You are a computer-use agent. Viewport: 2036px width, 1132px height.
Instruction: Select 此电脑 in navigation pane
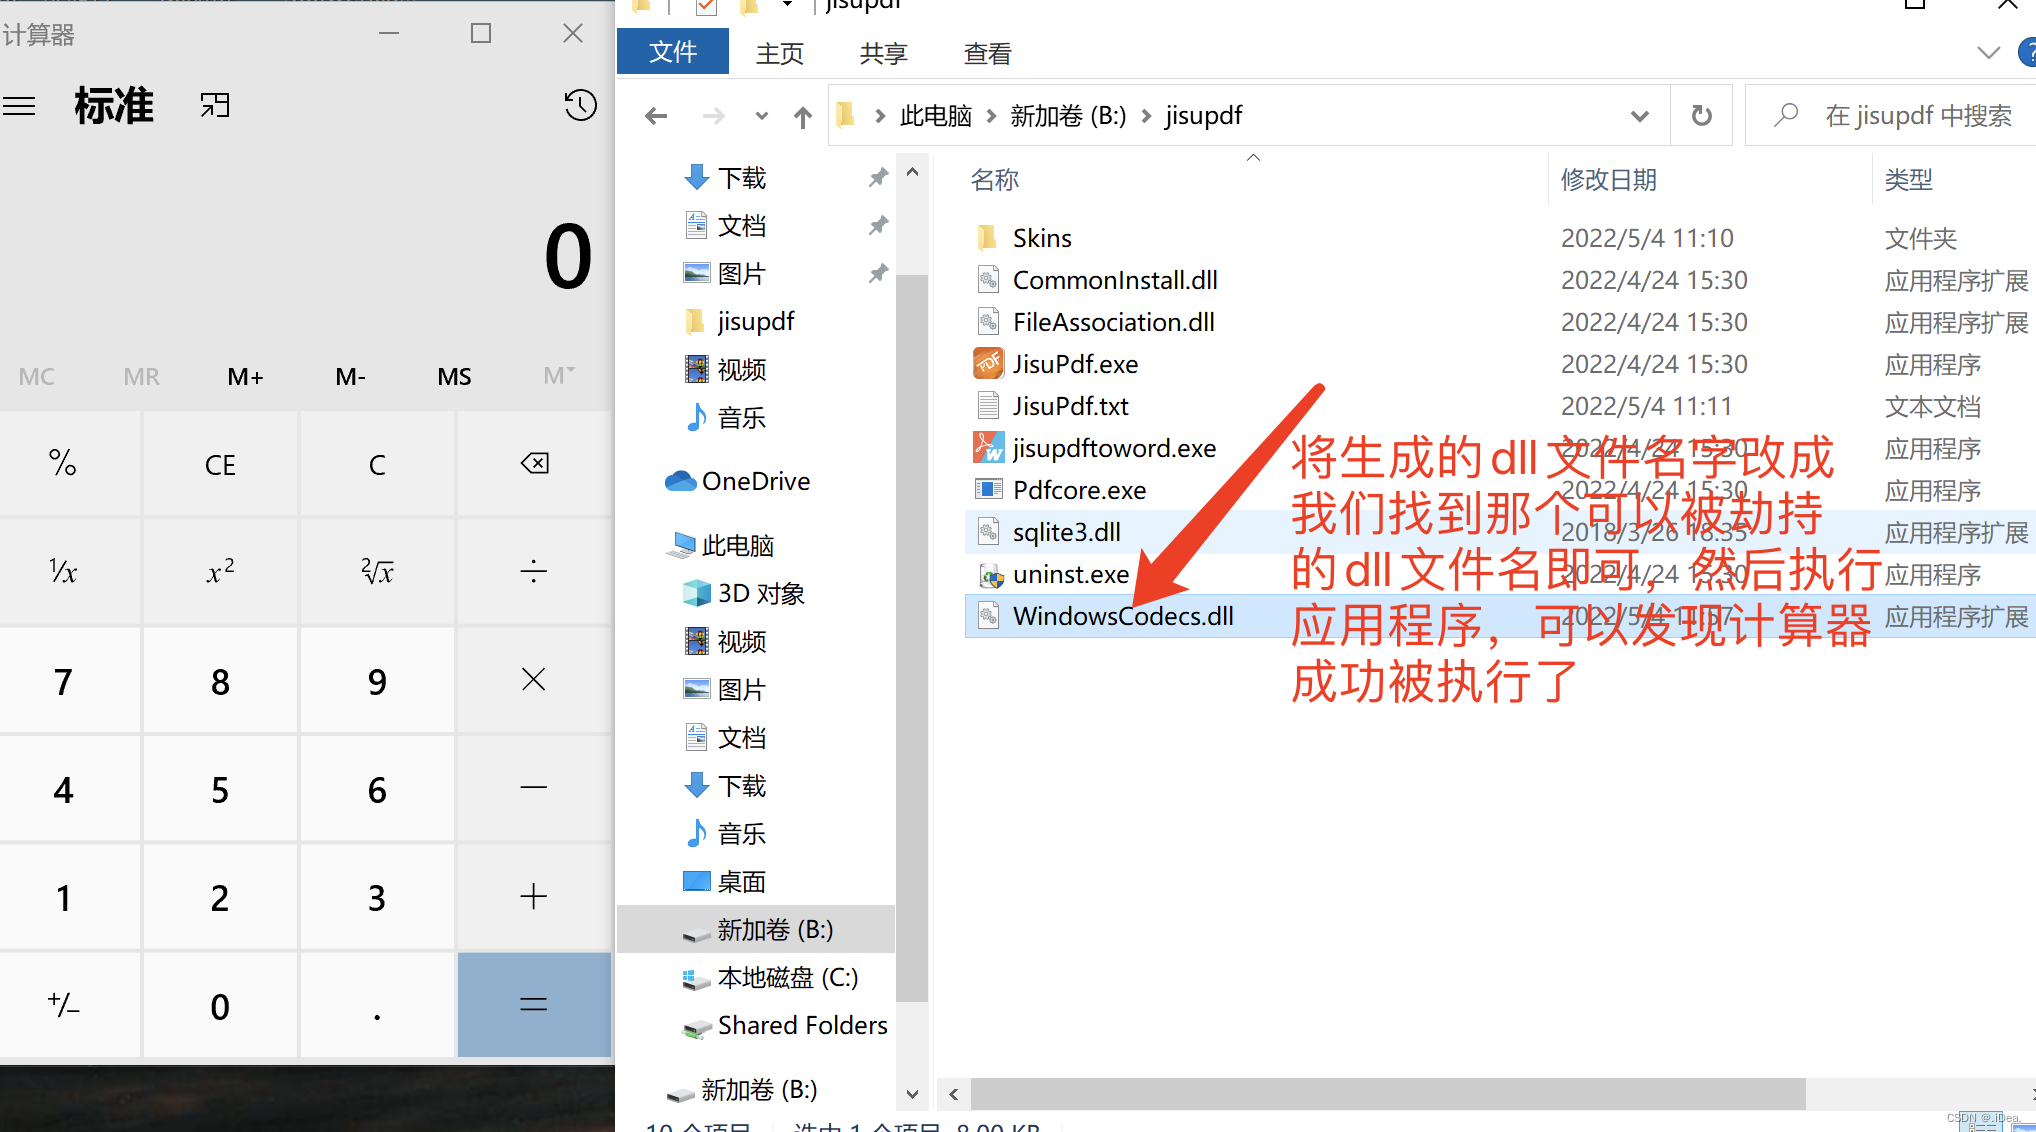point(738,545)
